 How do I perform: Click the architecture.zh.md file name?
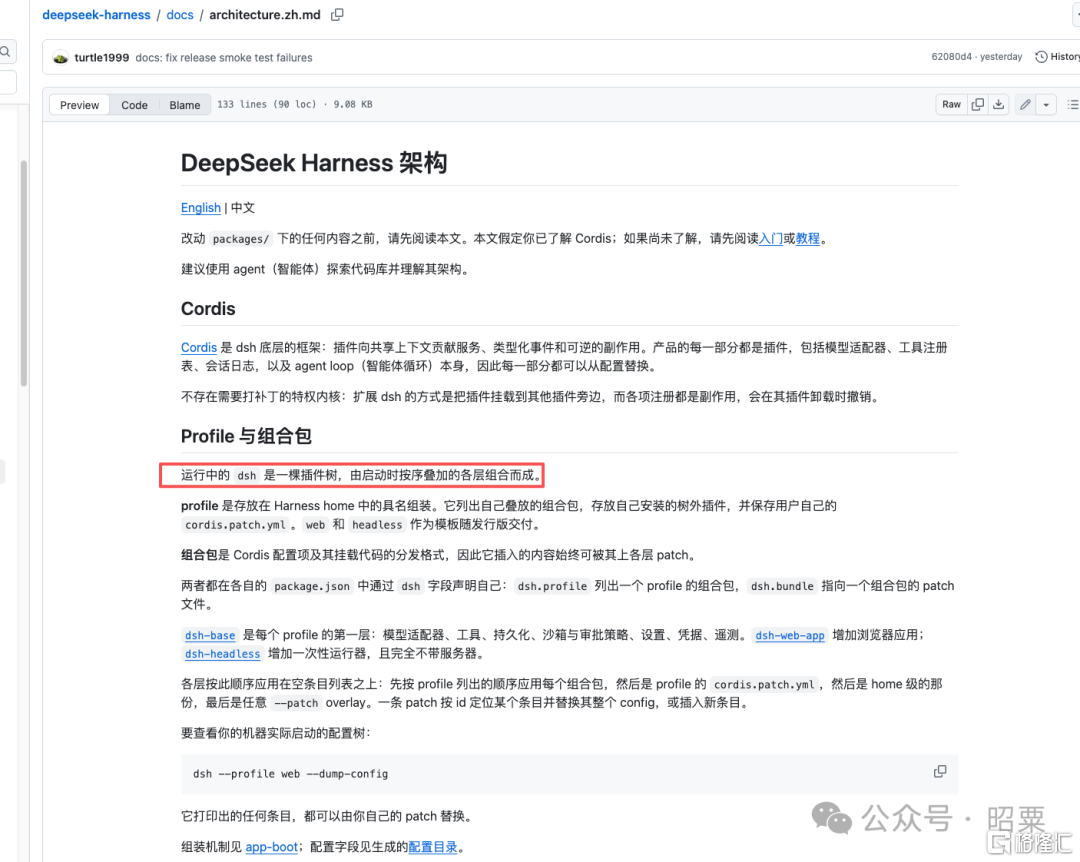click(x=265, y=14)
